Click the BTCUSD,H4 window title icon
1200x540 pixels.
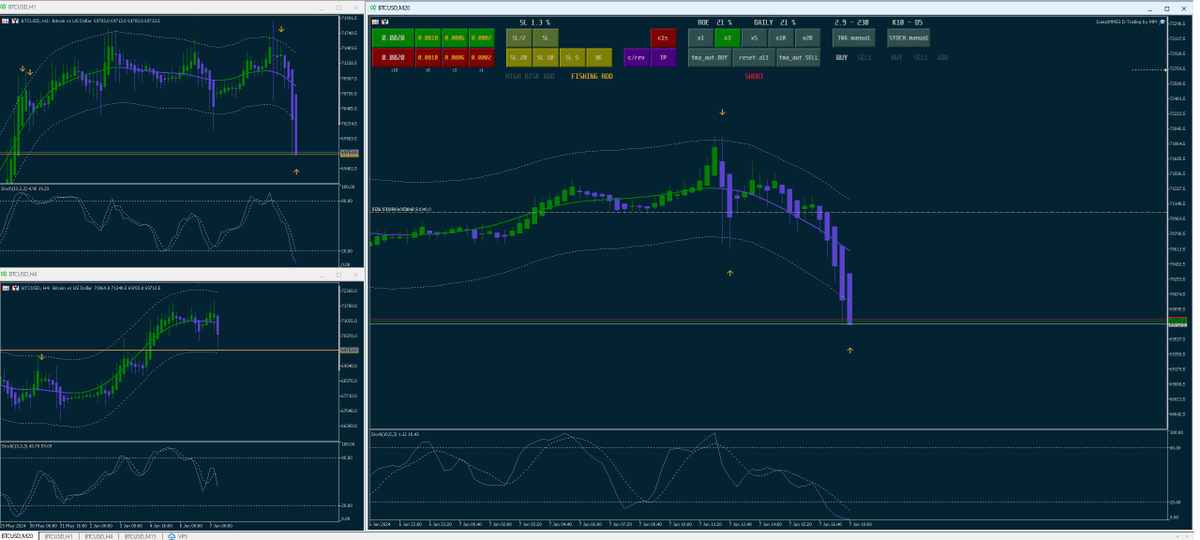[4, 274]
